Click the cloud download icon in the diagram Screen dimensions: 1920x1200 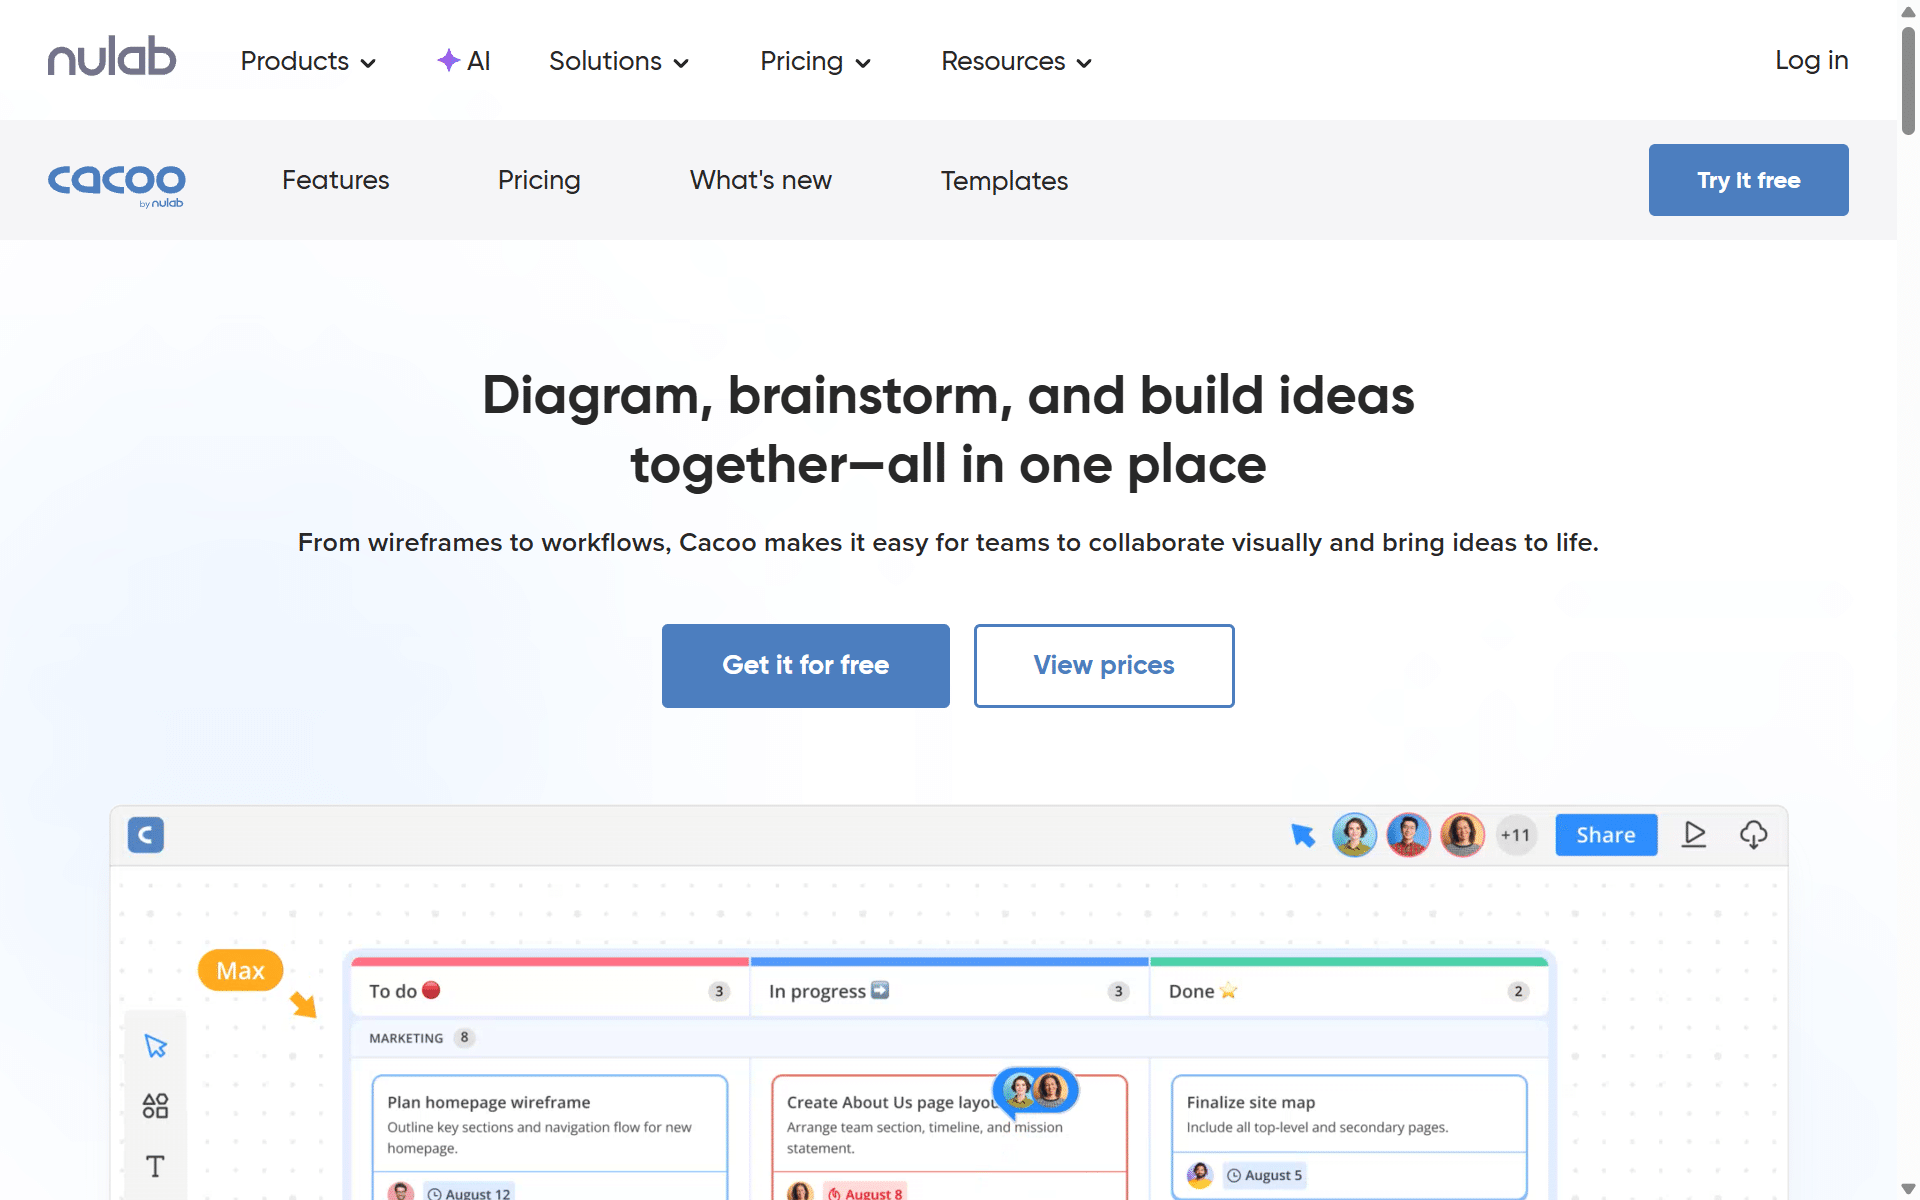tap(1753, 835)
